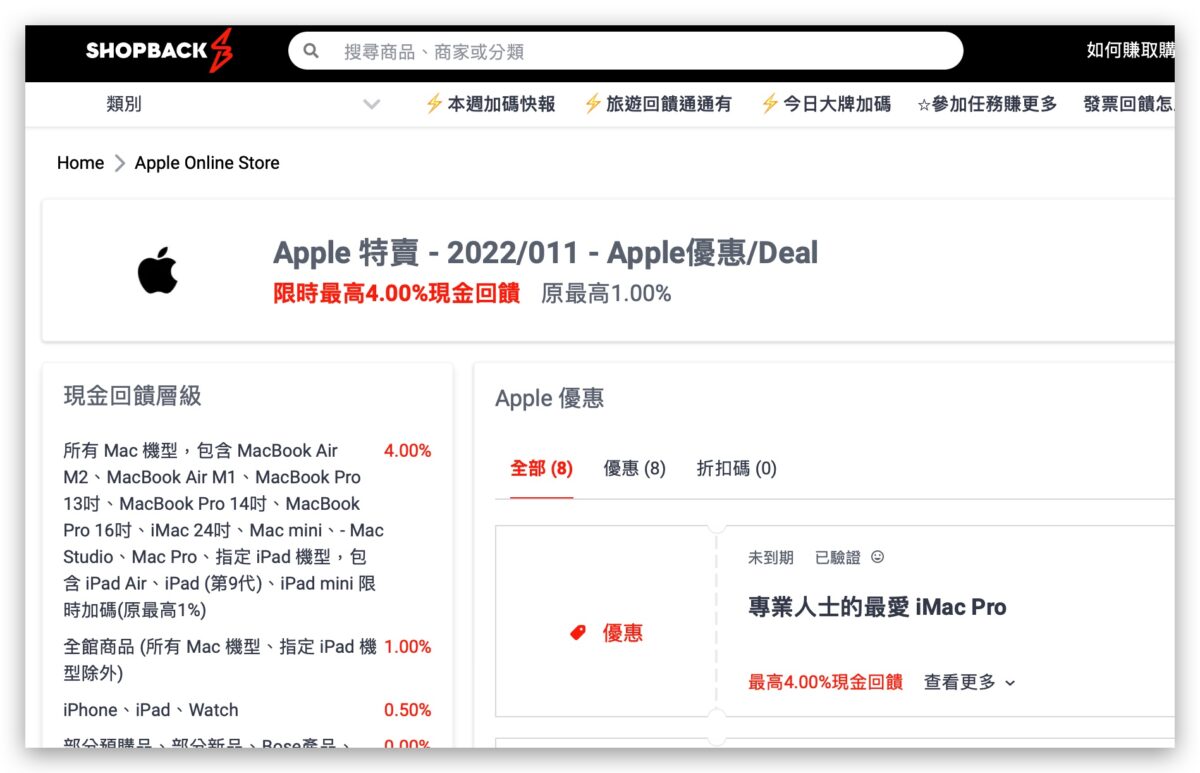Click 已驗證 status text

click(x=838, y=557)
